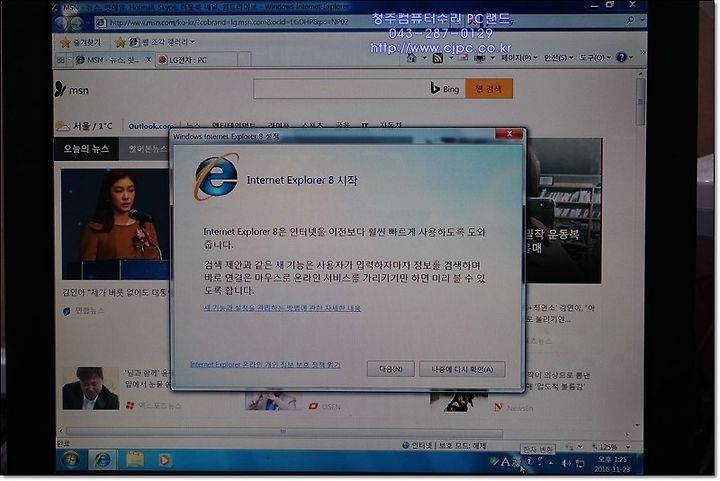The height and width of the screenshot is (481, 720).
Task: Select the 많이본뉴스 tab
Action: pos(147,149)
